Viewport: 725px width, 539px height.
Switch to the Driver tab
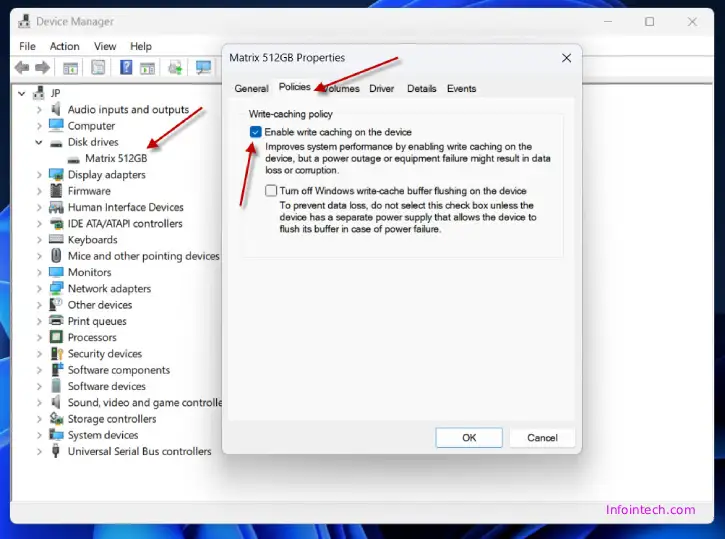tap(381, 88)
